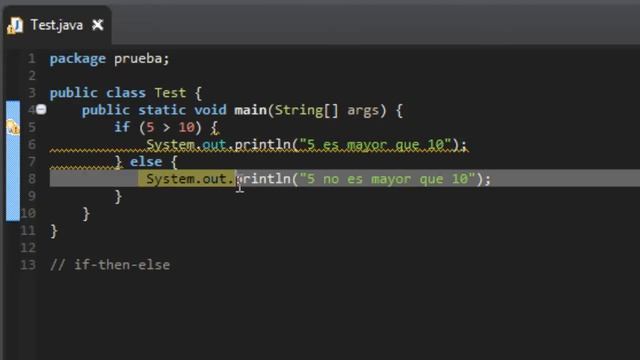Image resolution: width=640 pixels, height=360 pixels.
Task: Click comment '// if-then-else' on line 13
Action: pos(110,265)
